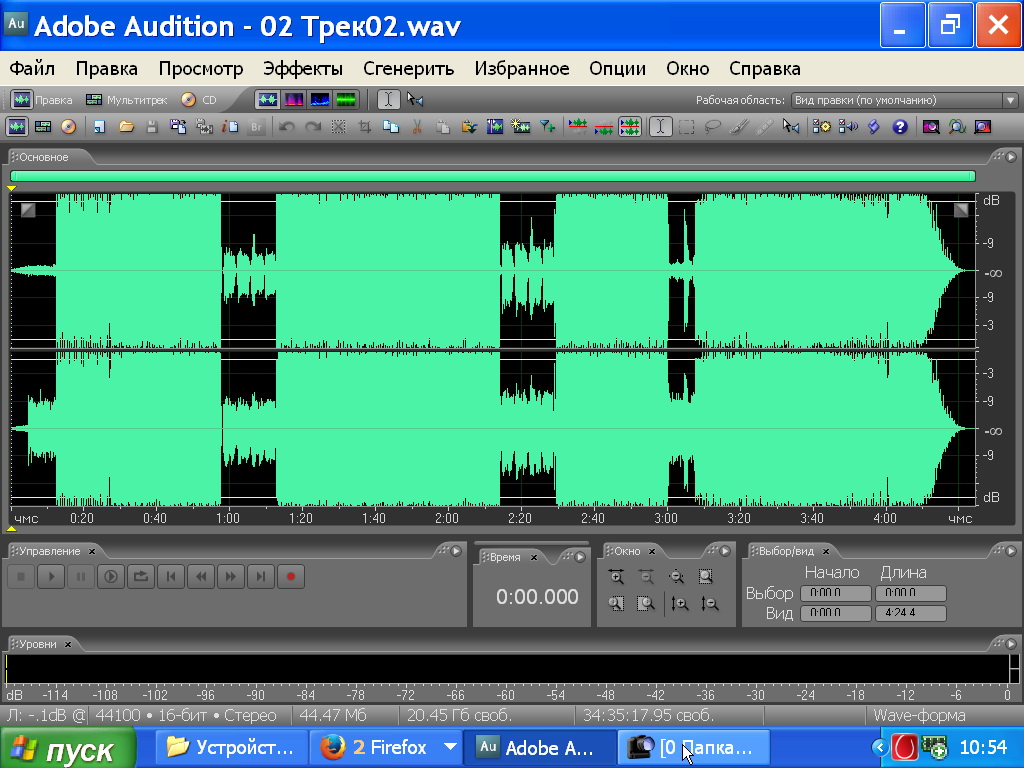This screenshot has width=1024, height=768.
Task: Click the save floppy disk icon
Action: click(152, 127)
